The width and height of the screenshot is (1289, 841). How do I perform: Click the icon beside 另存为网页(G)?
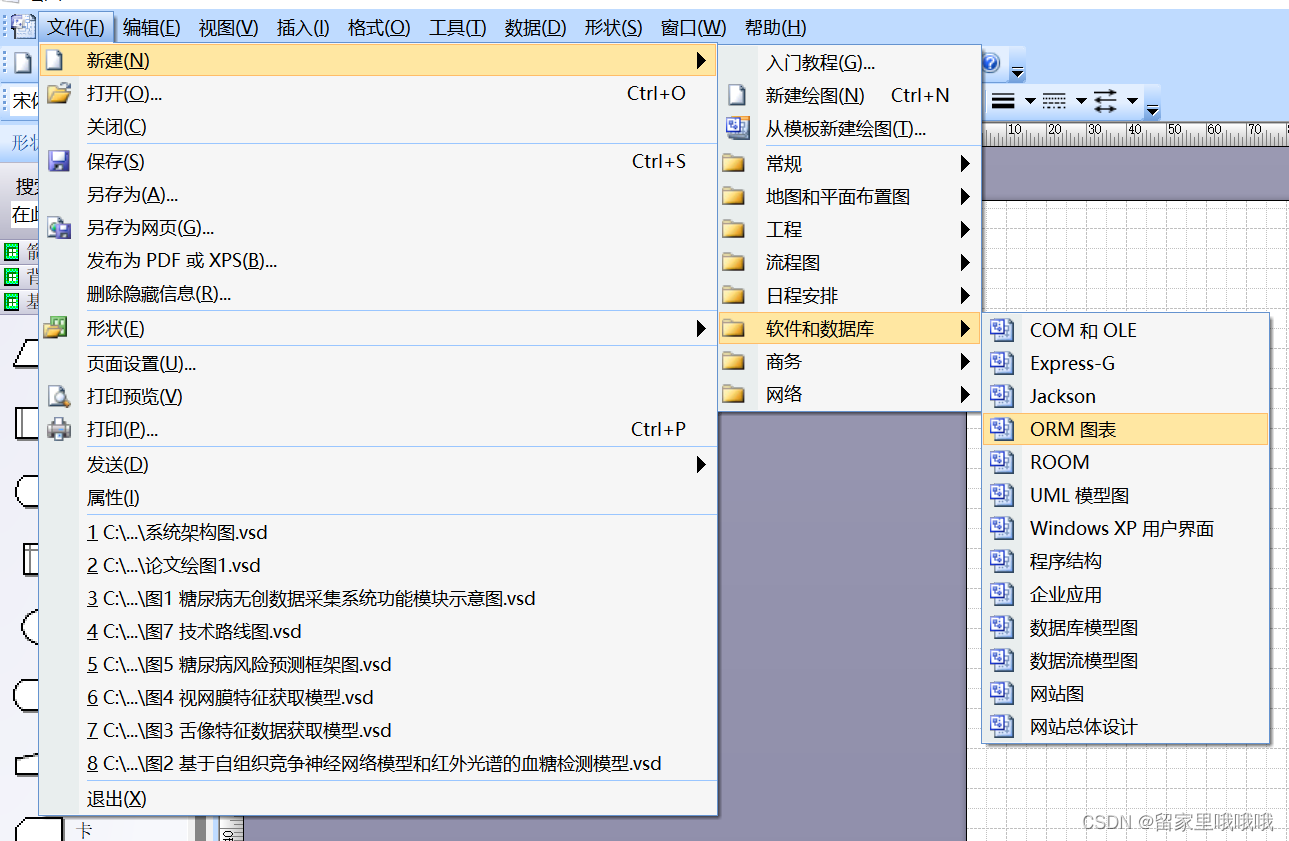coord(60,228)
